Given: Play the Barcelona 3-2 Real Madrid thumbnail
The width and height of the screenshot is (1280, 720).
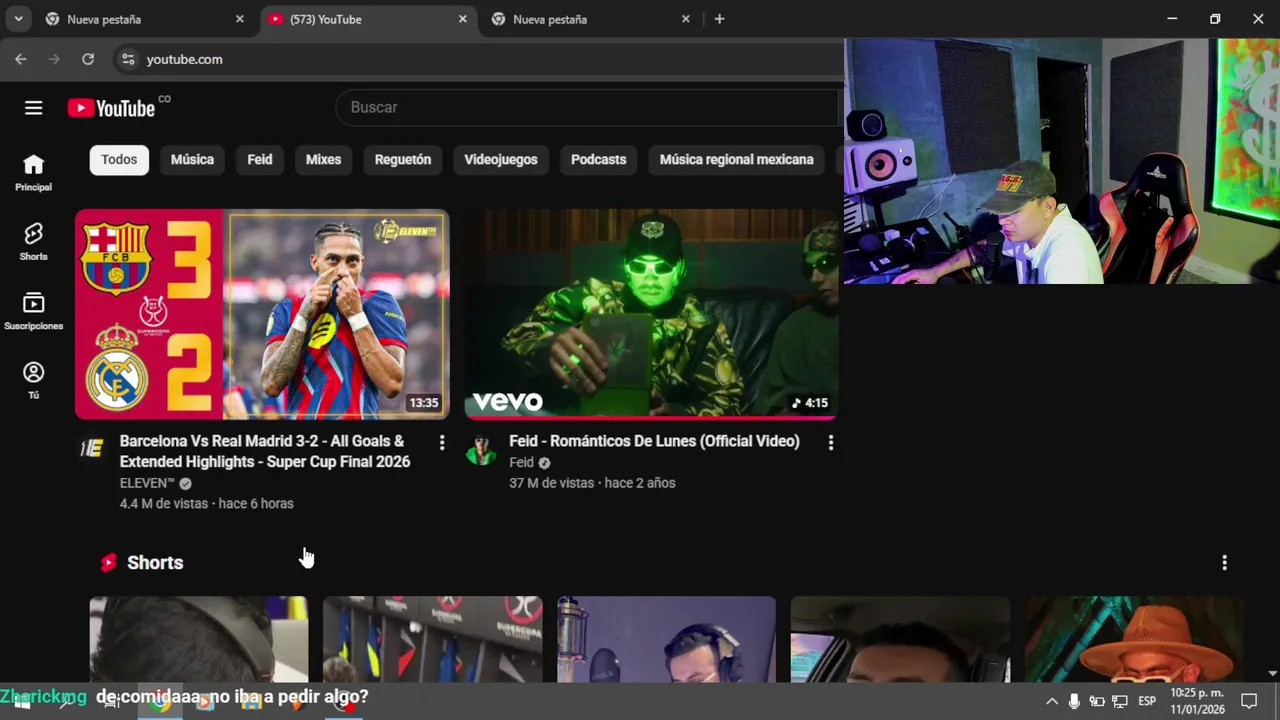Looking at the screenshot, I should (262, 314).
